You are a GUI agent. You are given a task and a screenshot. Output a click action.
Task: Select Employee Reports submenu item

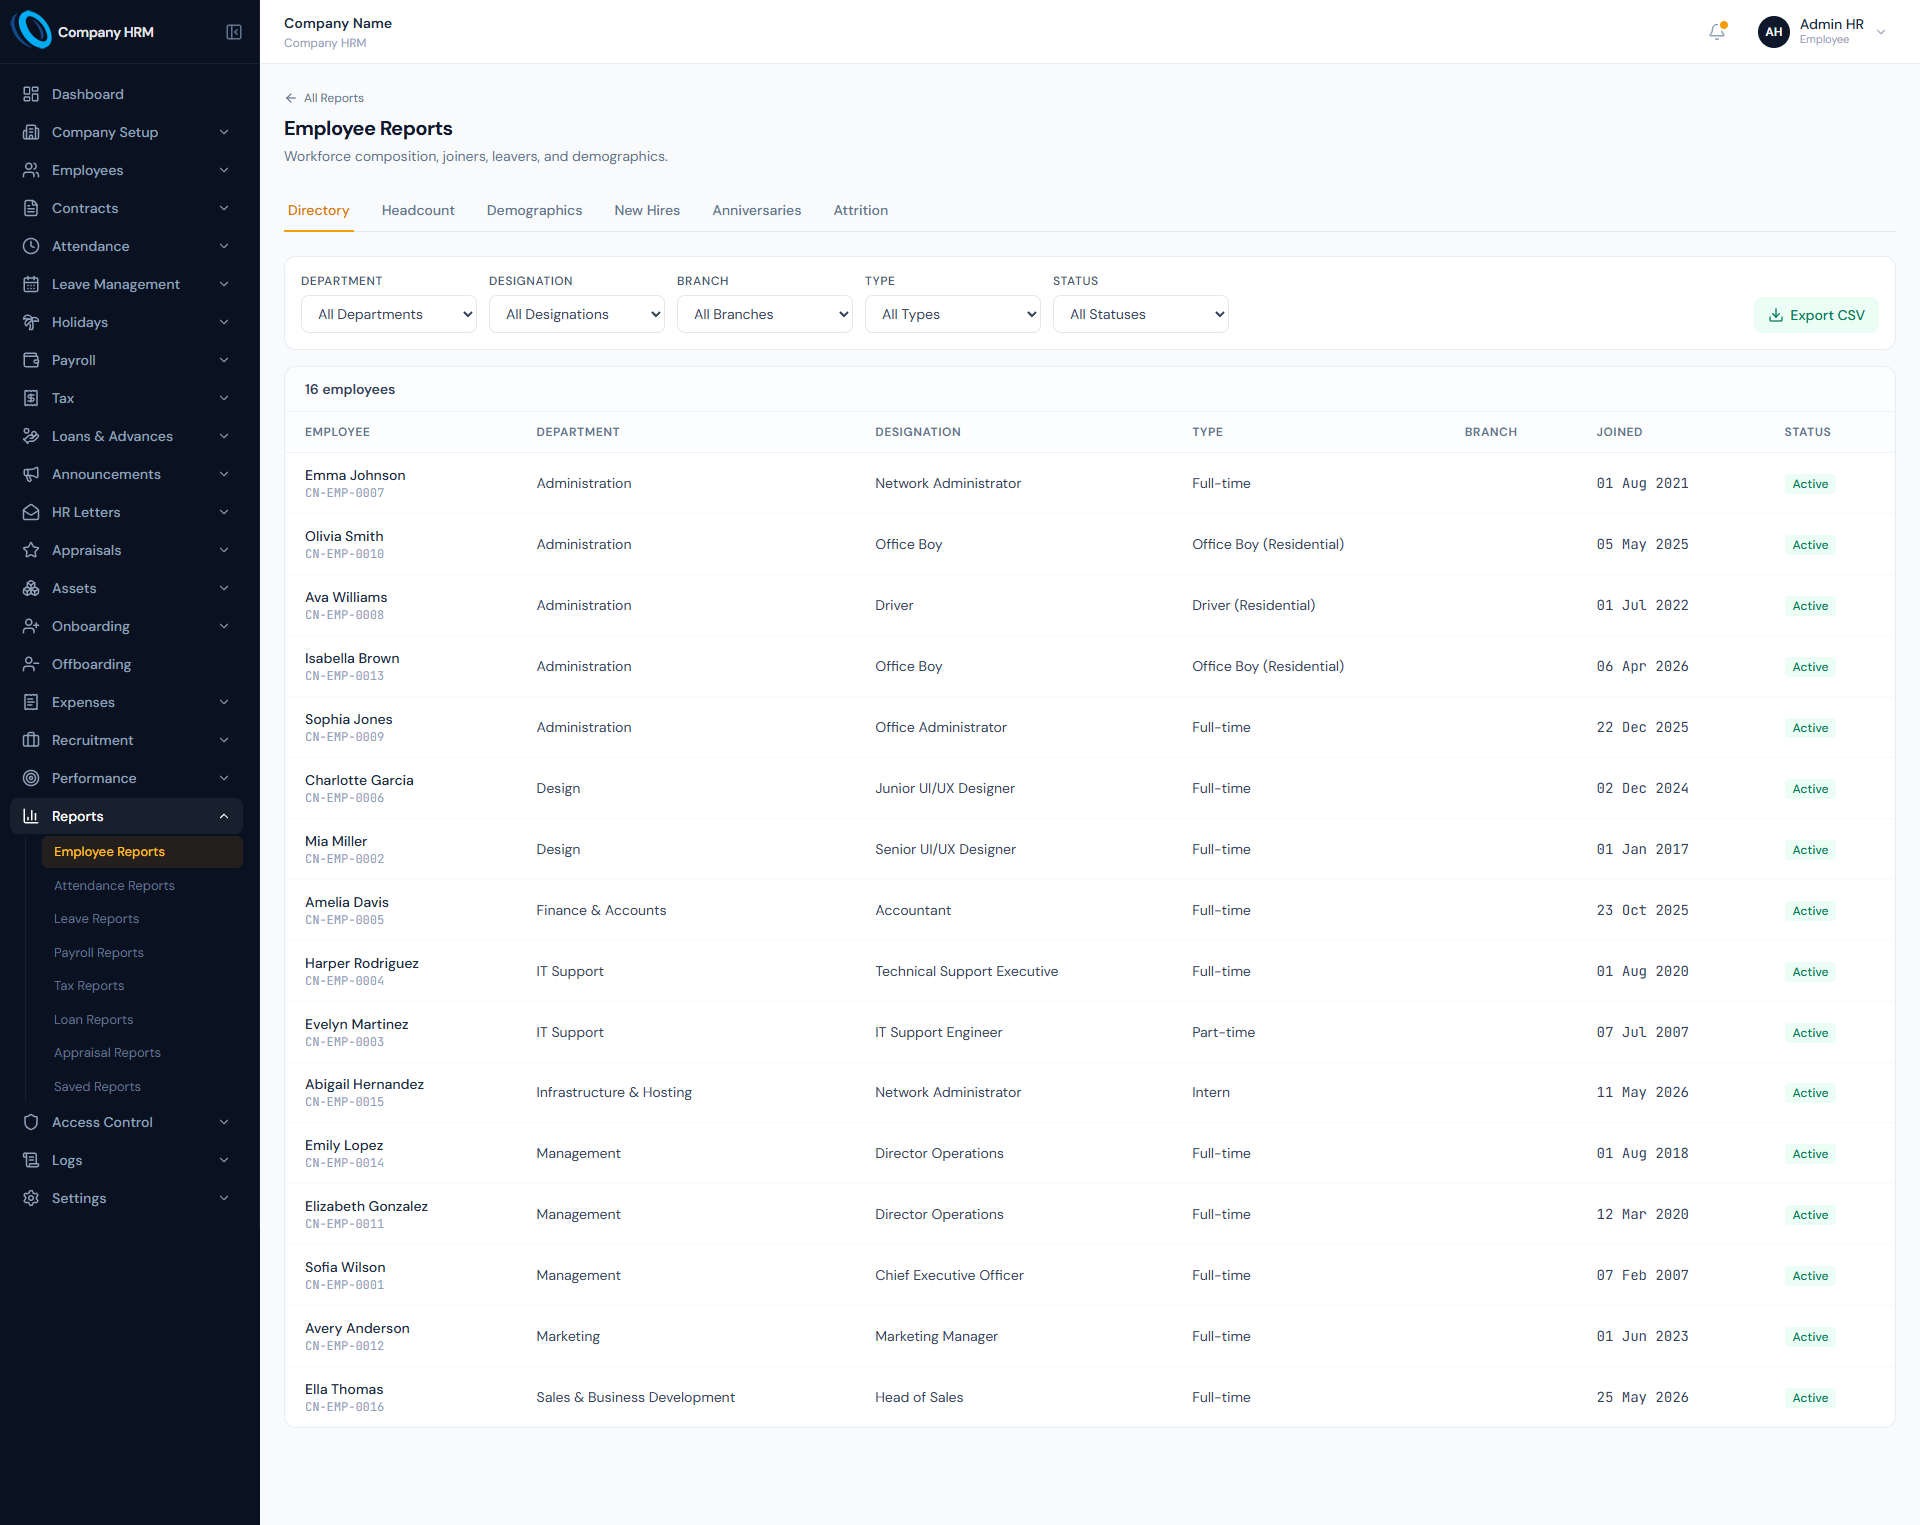point(142,852)
